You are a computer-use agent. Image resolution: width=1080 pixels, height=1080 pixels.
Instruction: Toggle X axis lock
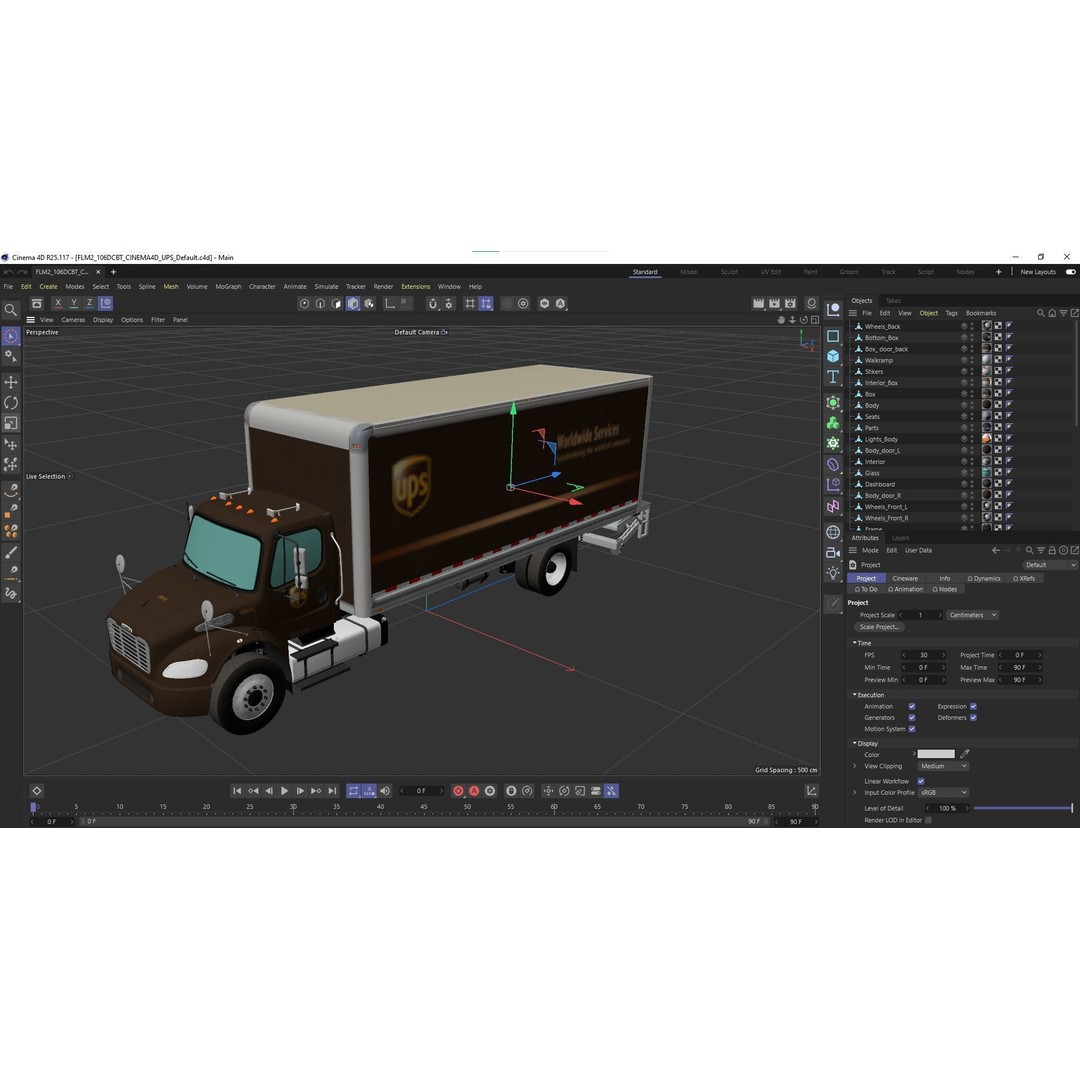click(59, 303)
